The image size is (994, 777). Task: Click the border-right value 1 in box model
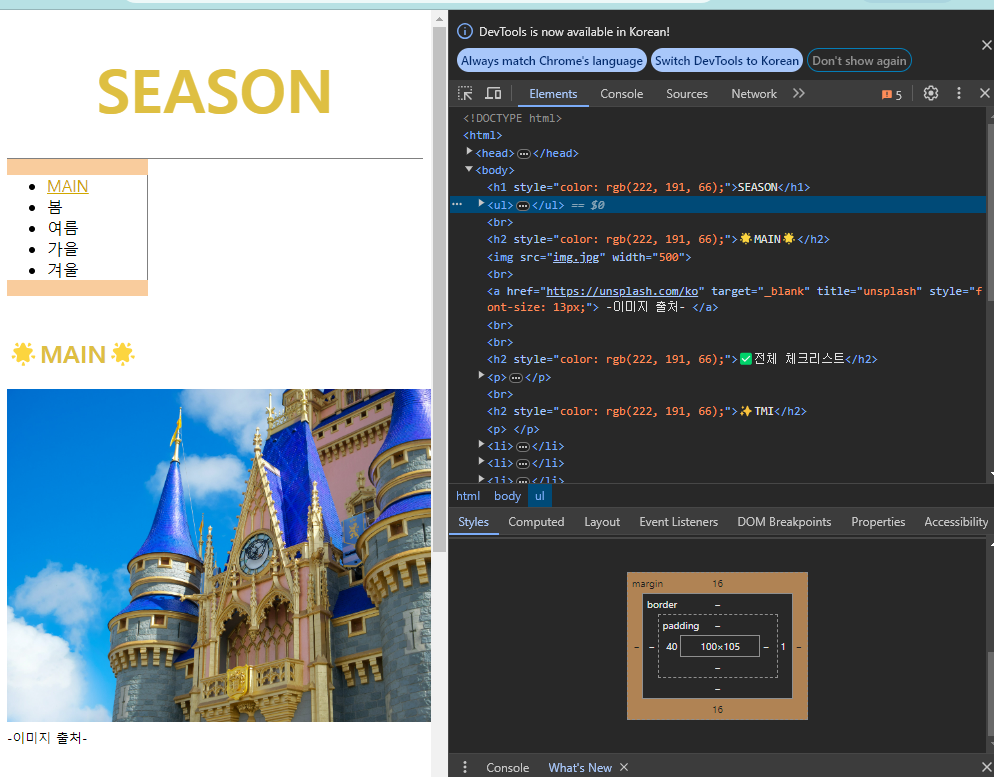point(783,646)
